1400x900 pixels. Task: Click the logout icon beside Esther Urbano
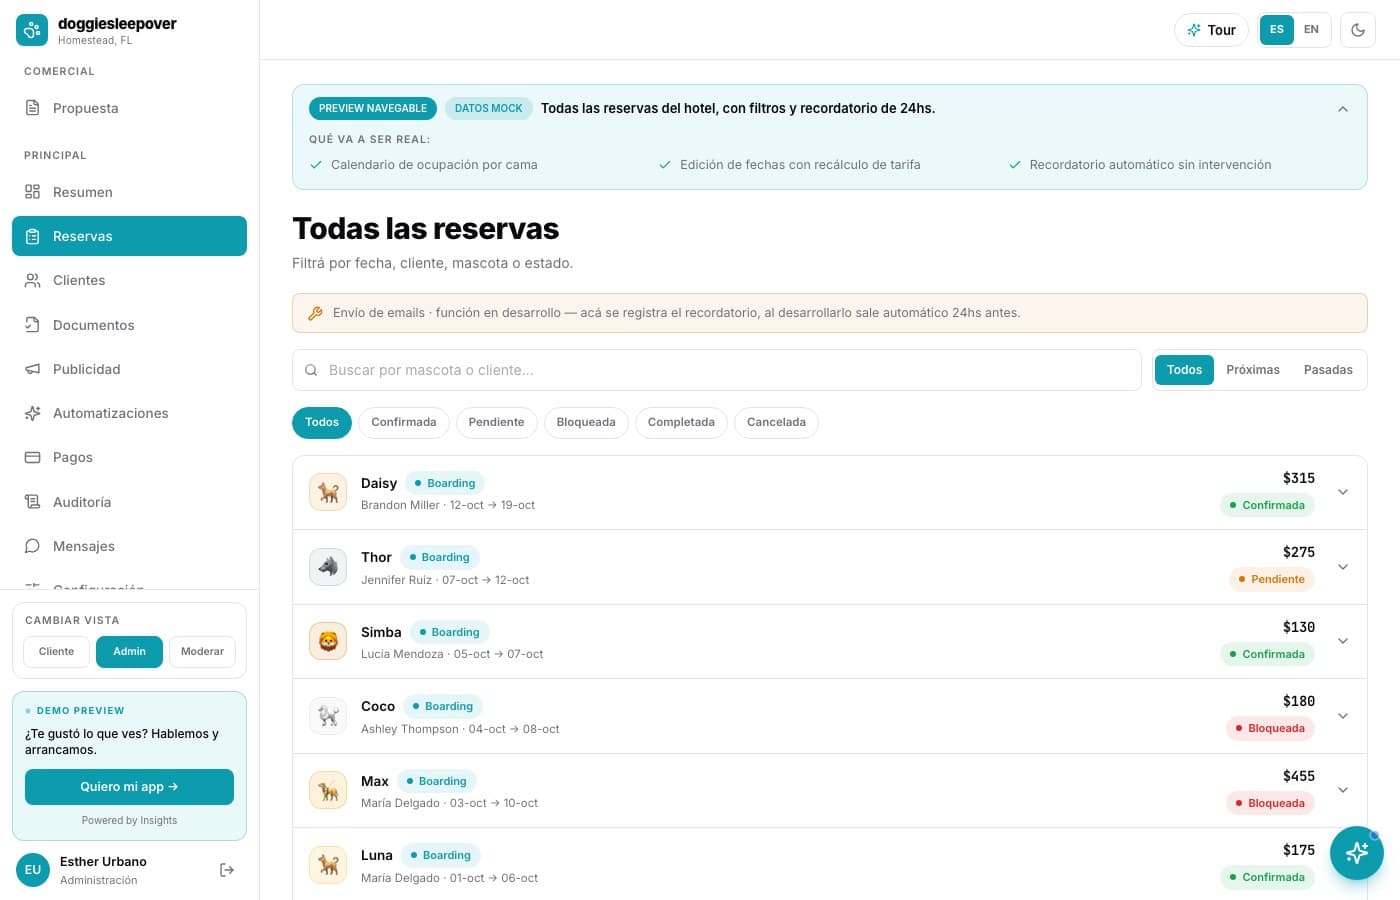click(x=227, y=870)
